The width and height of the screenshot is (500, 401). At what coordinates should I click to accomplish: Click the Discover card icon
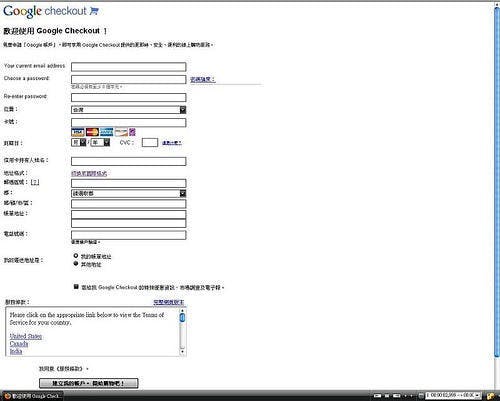[x=121, y=132]
